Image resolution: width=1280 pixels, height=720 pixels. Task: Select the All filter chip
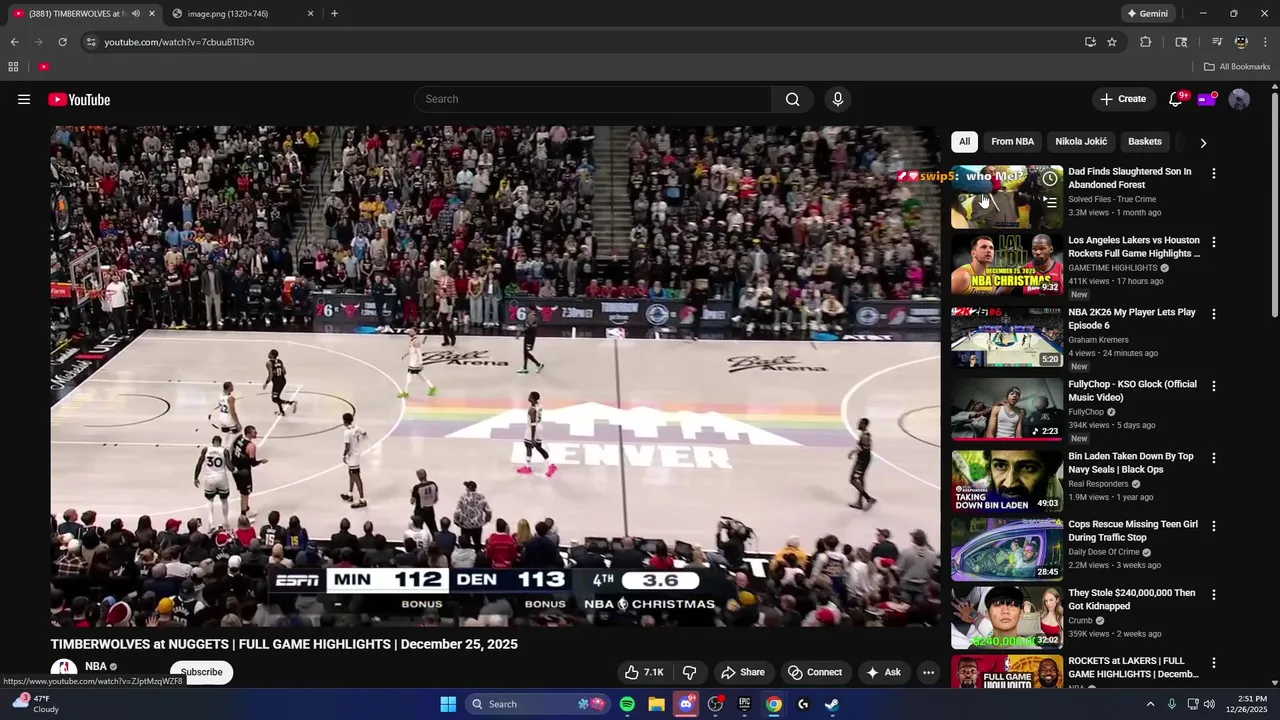click(x=964, y=142)
